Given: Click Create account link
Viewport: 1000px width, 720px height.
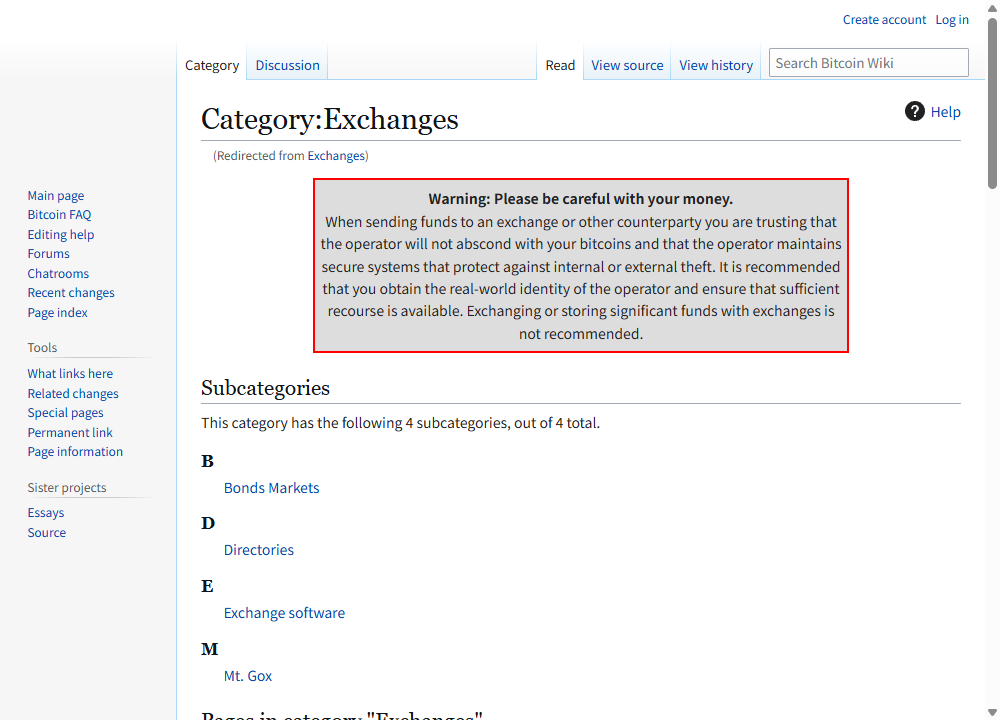Looking at the screenshot, I should (884, 20).
